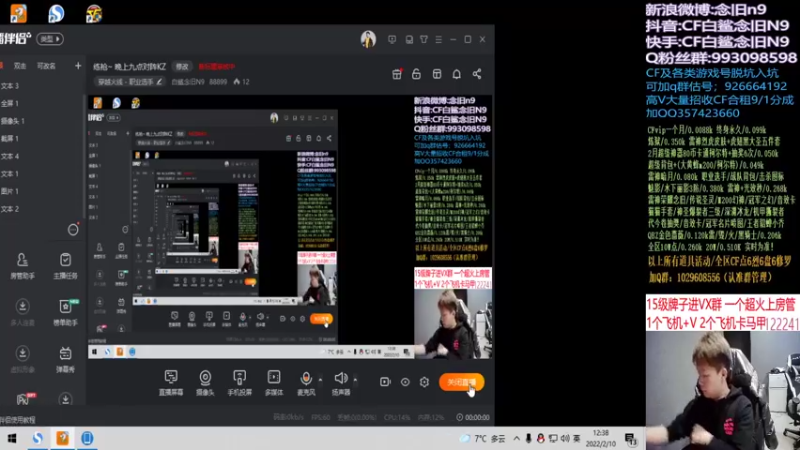Viewport: 800px width, 450px height.
Task: Click the stream timer 00:00:00
Action: (x=473, y=417)
